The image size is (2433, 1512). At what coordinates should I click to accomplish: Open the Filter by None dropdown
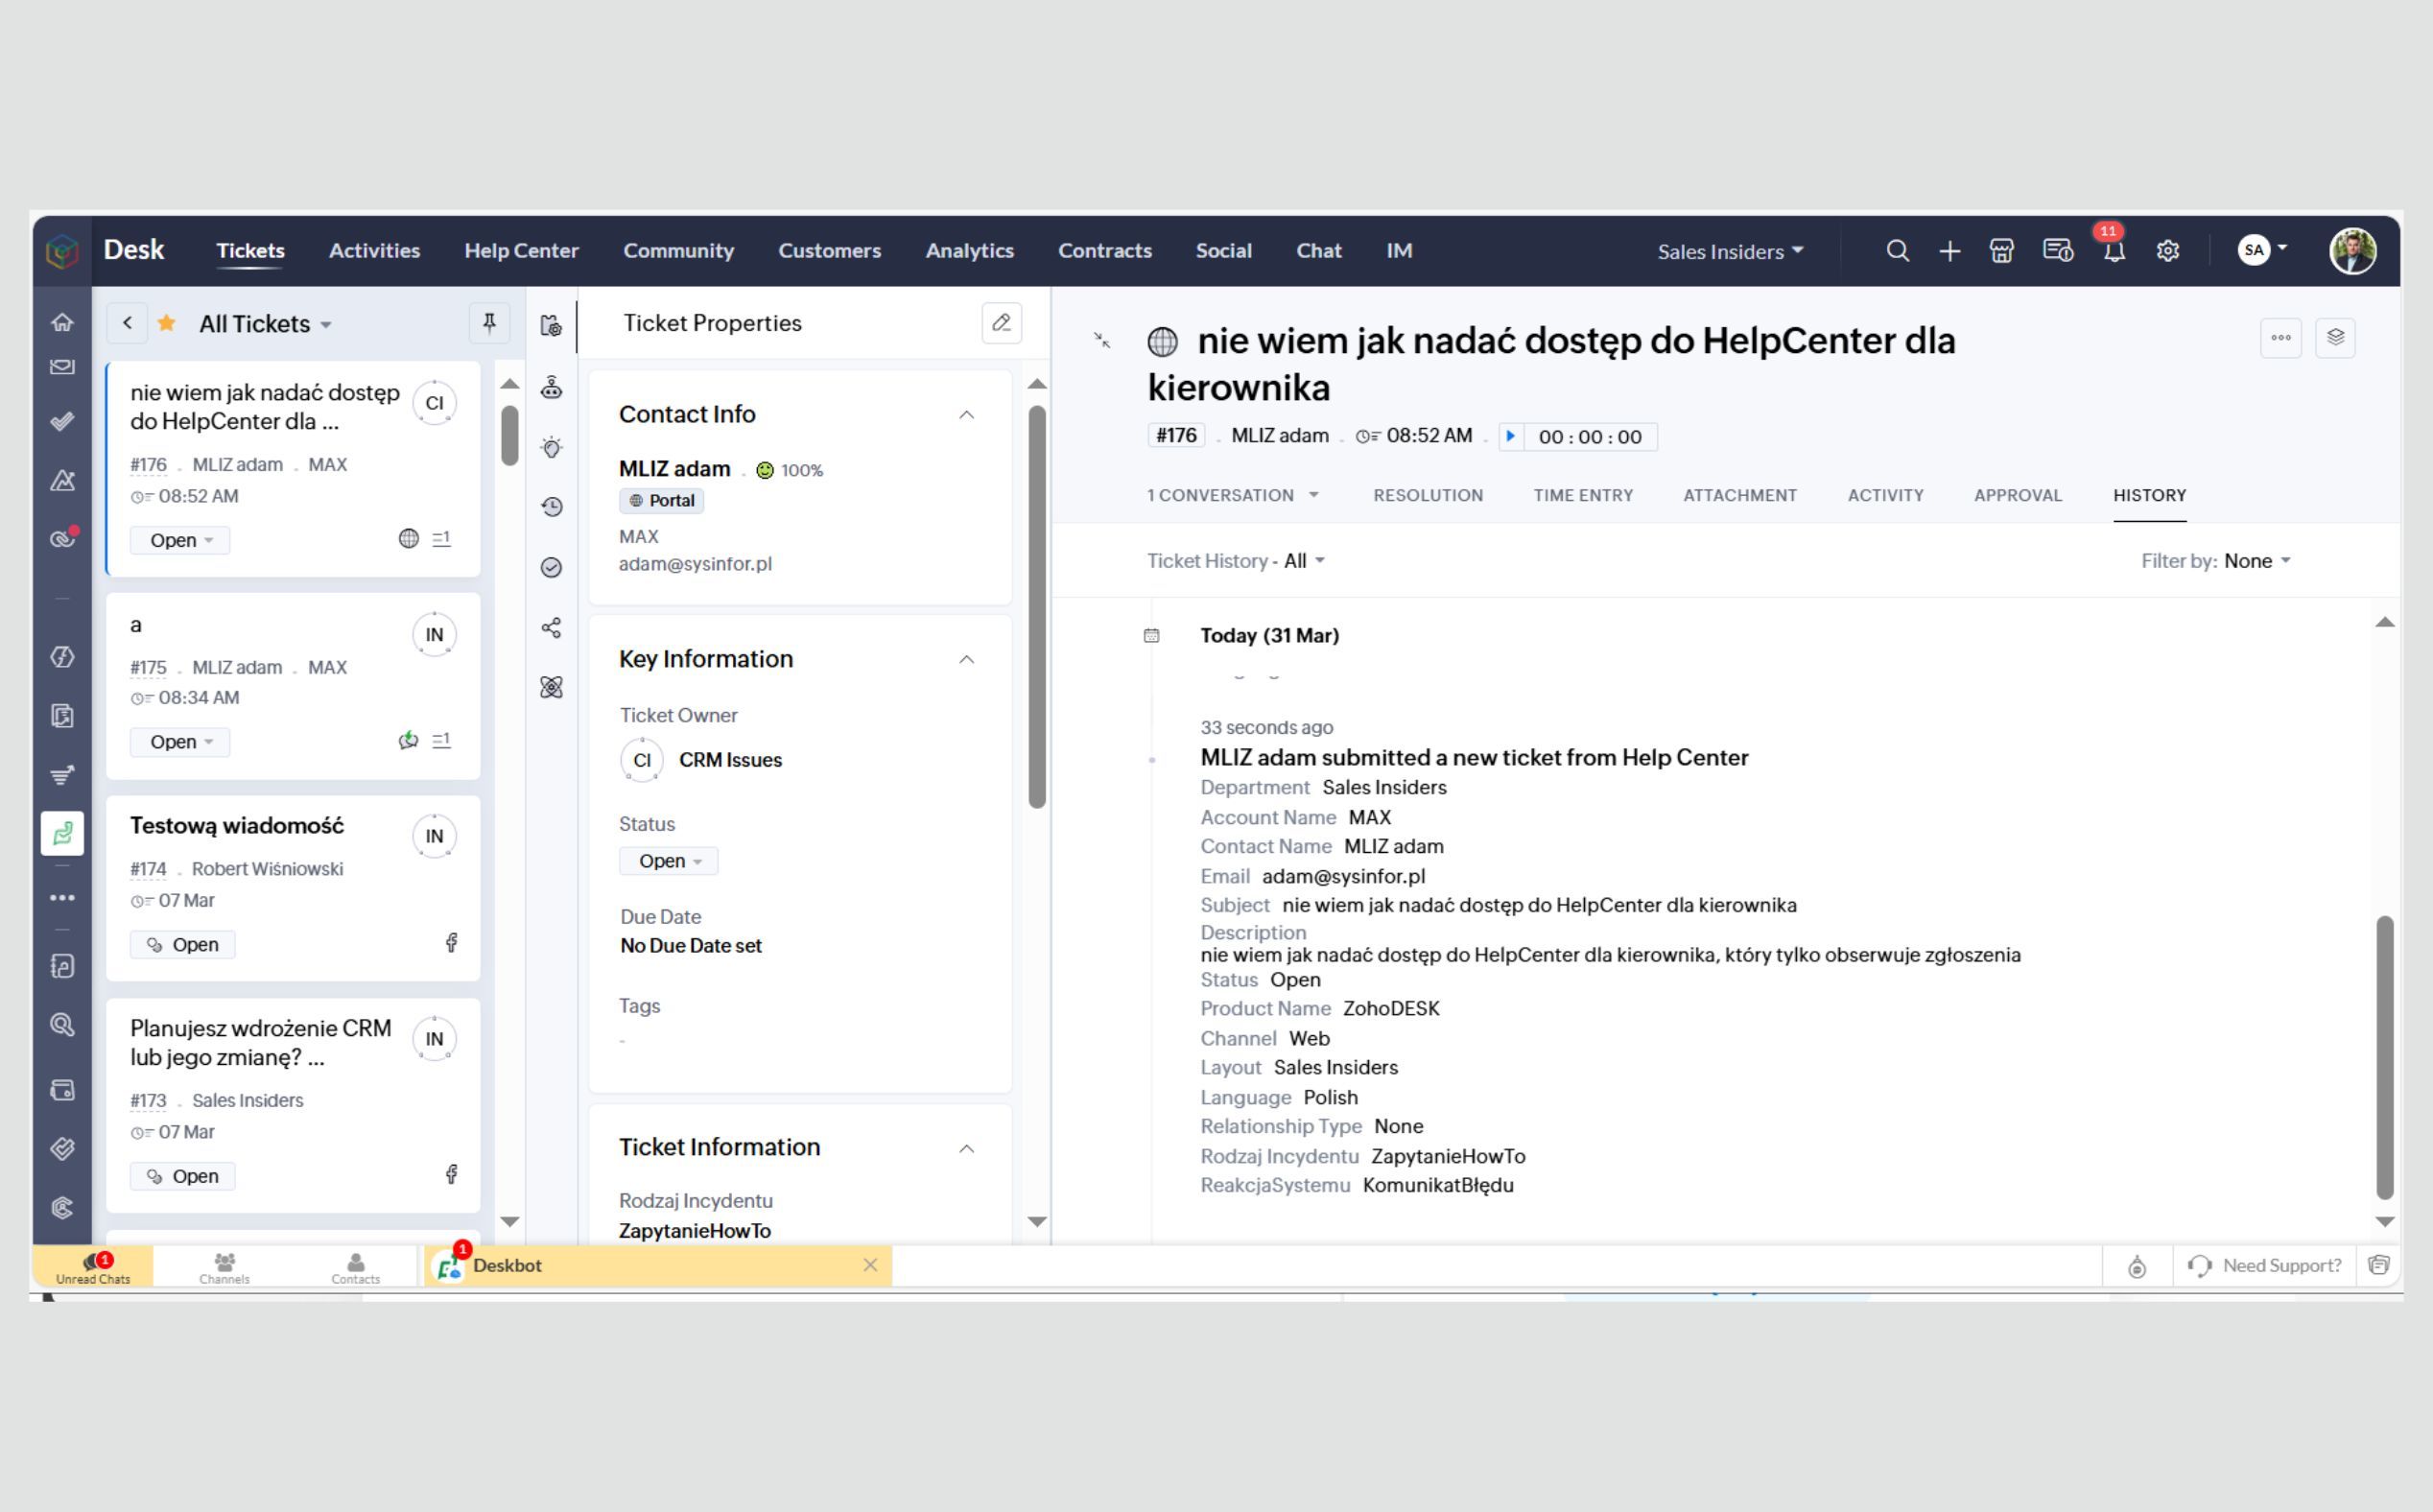pos(2257,561)
